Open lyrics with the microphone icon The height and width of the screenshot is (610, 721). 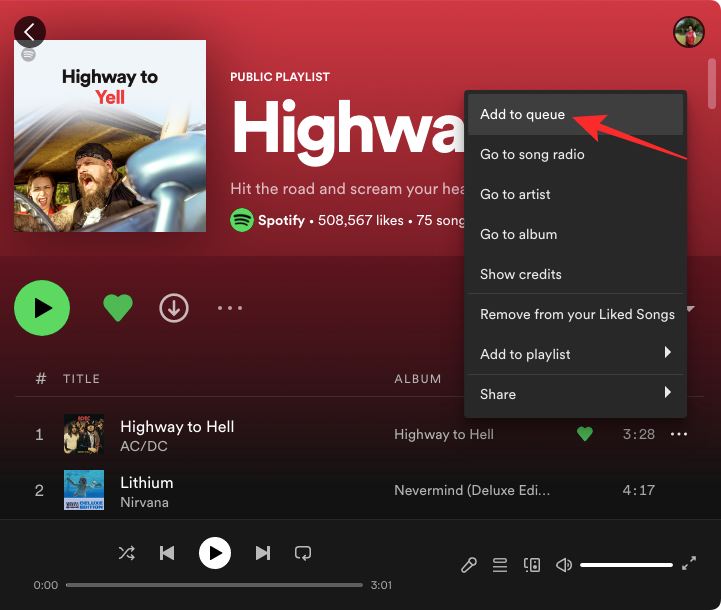click(469, 565)
